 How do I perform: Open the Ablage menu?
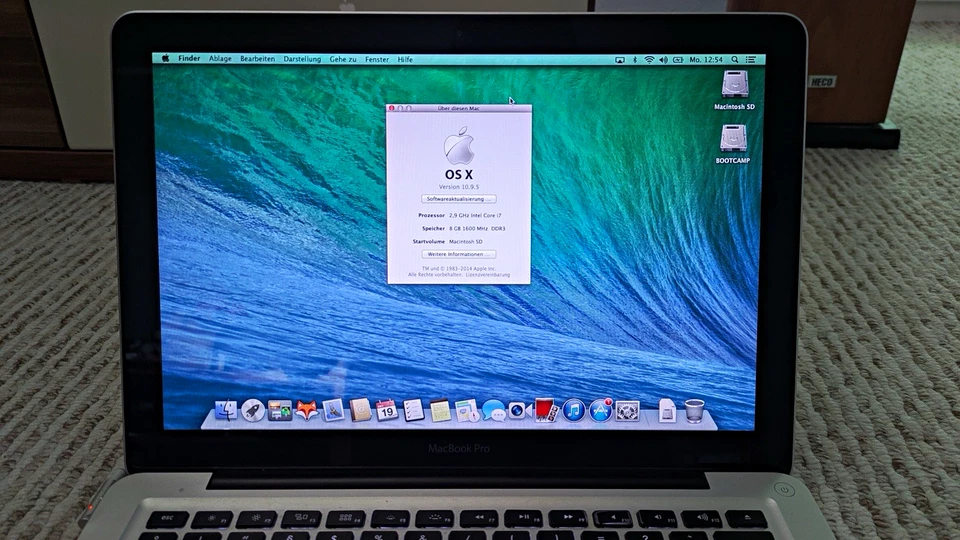(x=220, y=59)
